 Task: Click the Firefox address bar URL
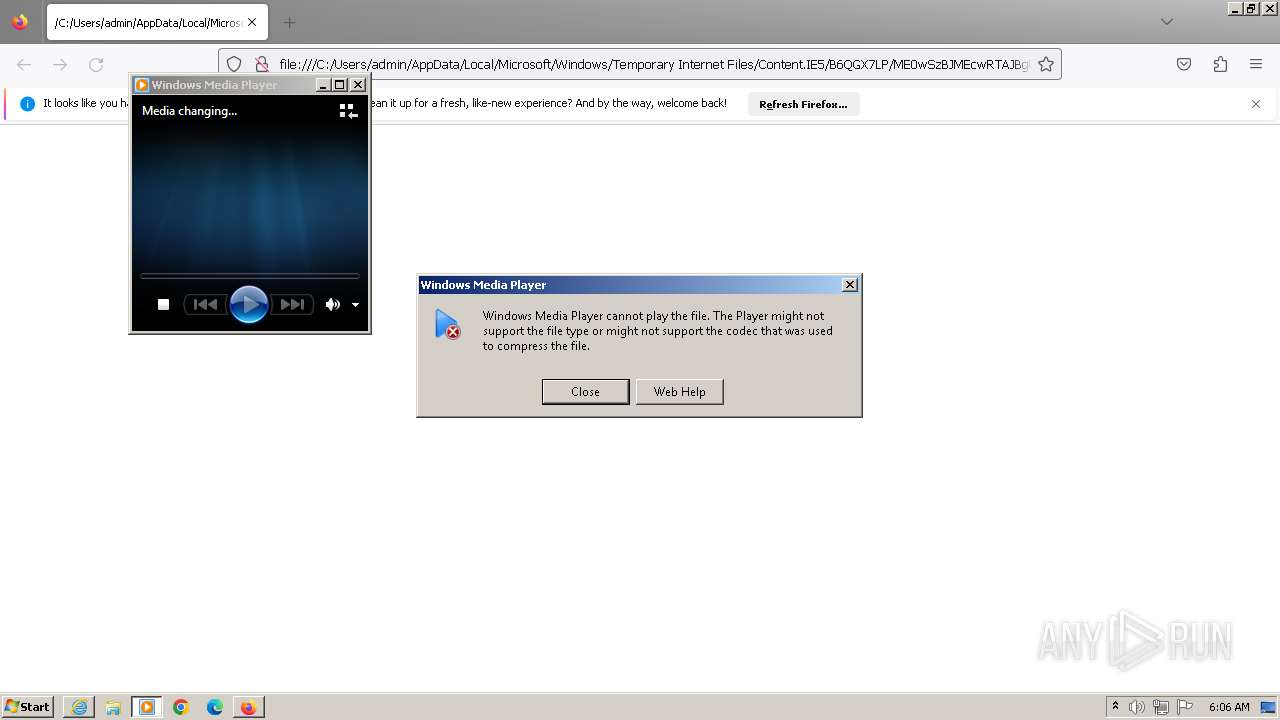(654, 64)
